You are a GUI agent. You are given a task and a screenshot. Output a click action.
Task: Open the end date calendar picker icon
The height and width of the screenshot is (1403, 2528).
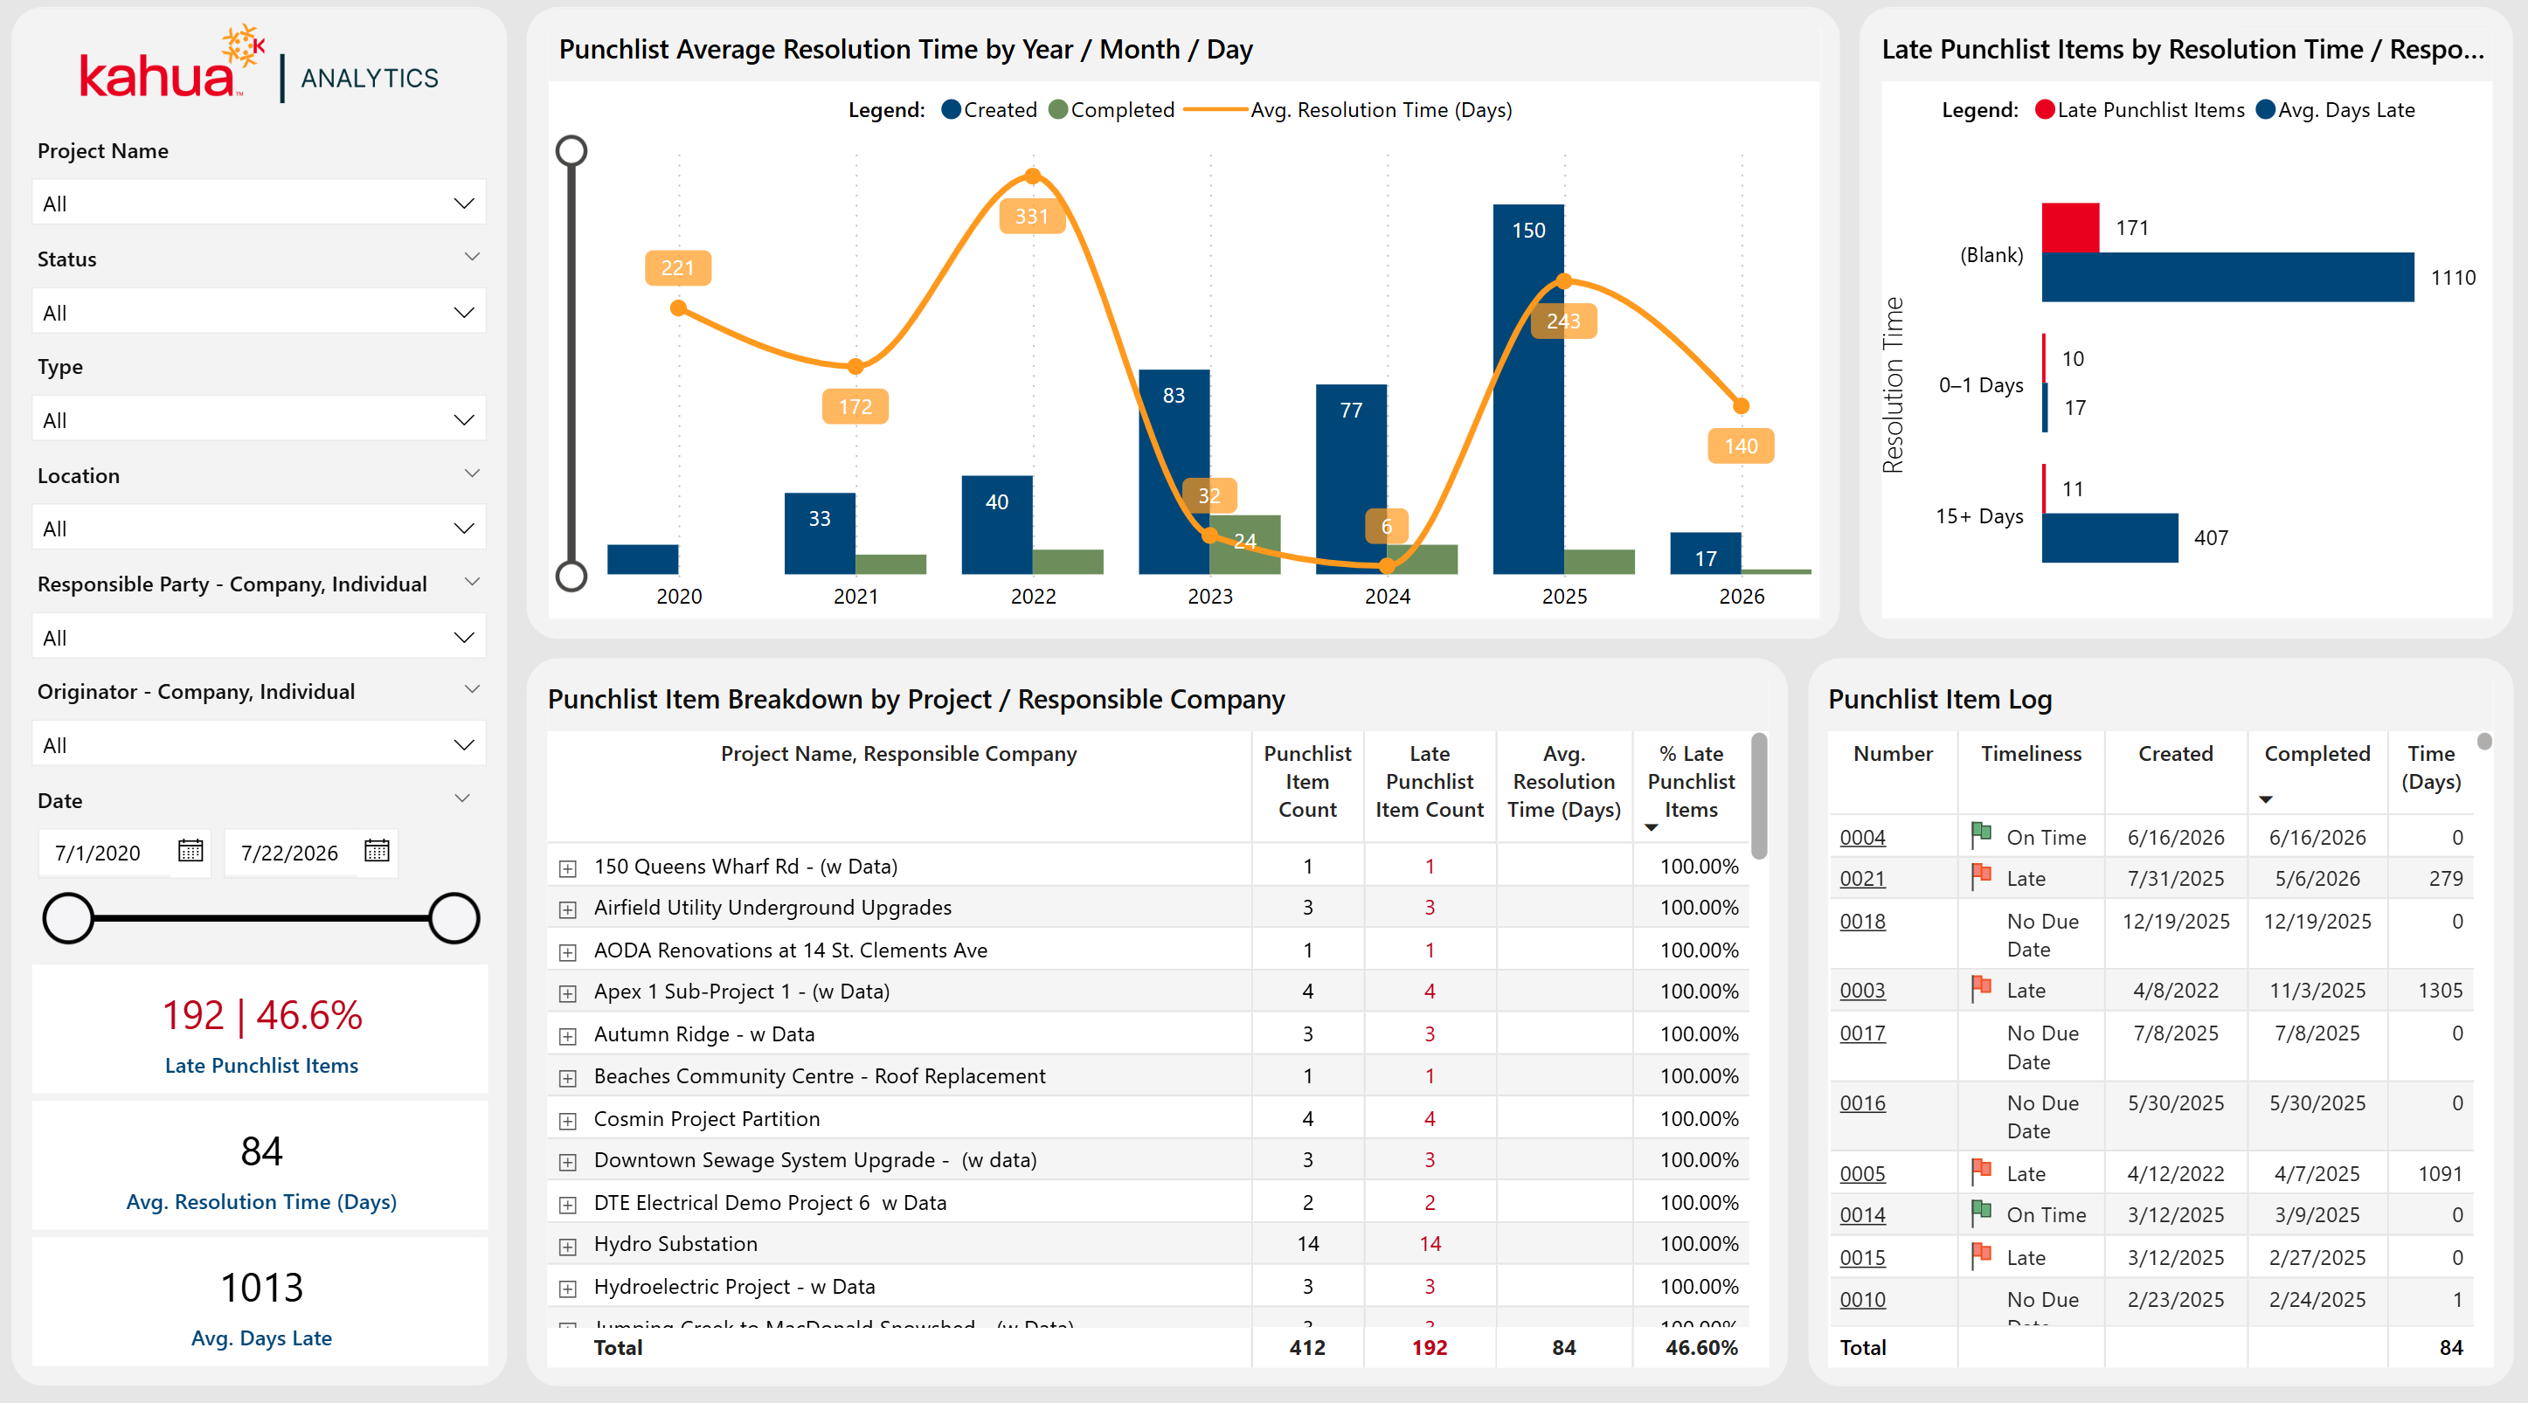point(376,851)
